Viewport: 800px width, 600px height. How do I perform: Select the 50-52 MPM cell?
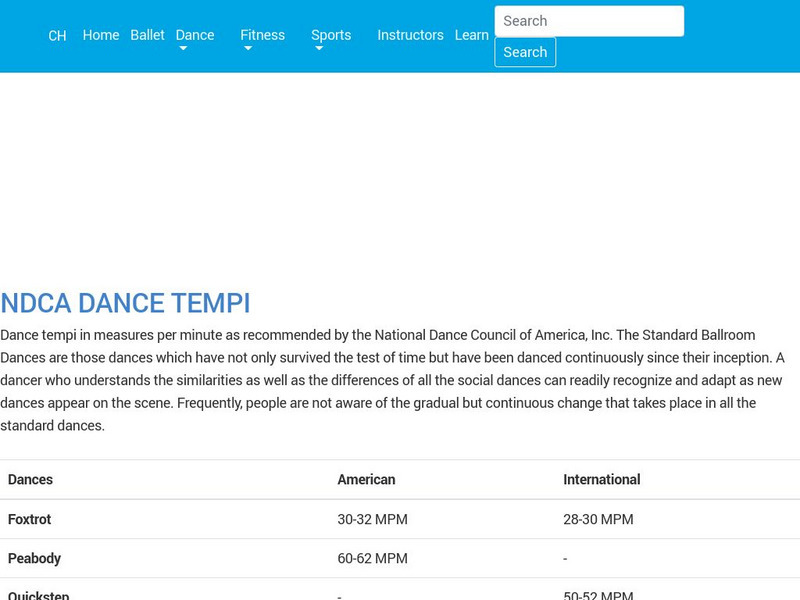[598, 595]
